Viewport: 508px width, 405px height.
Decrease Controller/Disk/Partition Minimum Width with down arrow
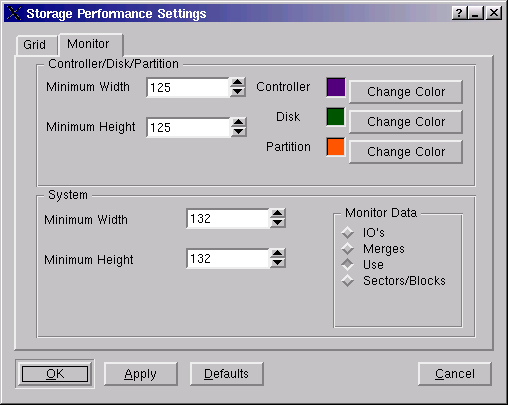tap(238, 92)
